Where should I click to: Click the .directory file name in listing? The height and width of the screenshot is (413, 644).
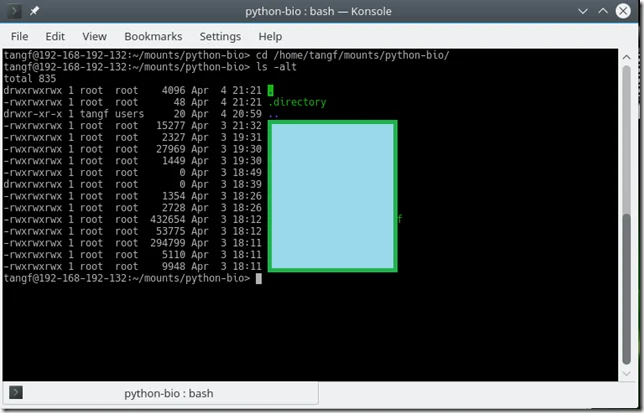pyautogui.click(x=296, y=102)
